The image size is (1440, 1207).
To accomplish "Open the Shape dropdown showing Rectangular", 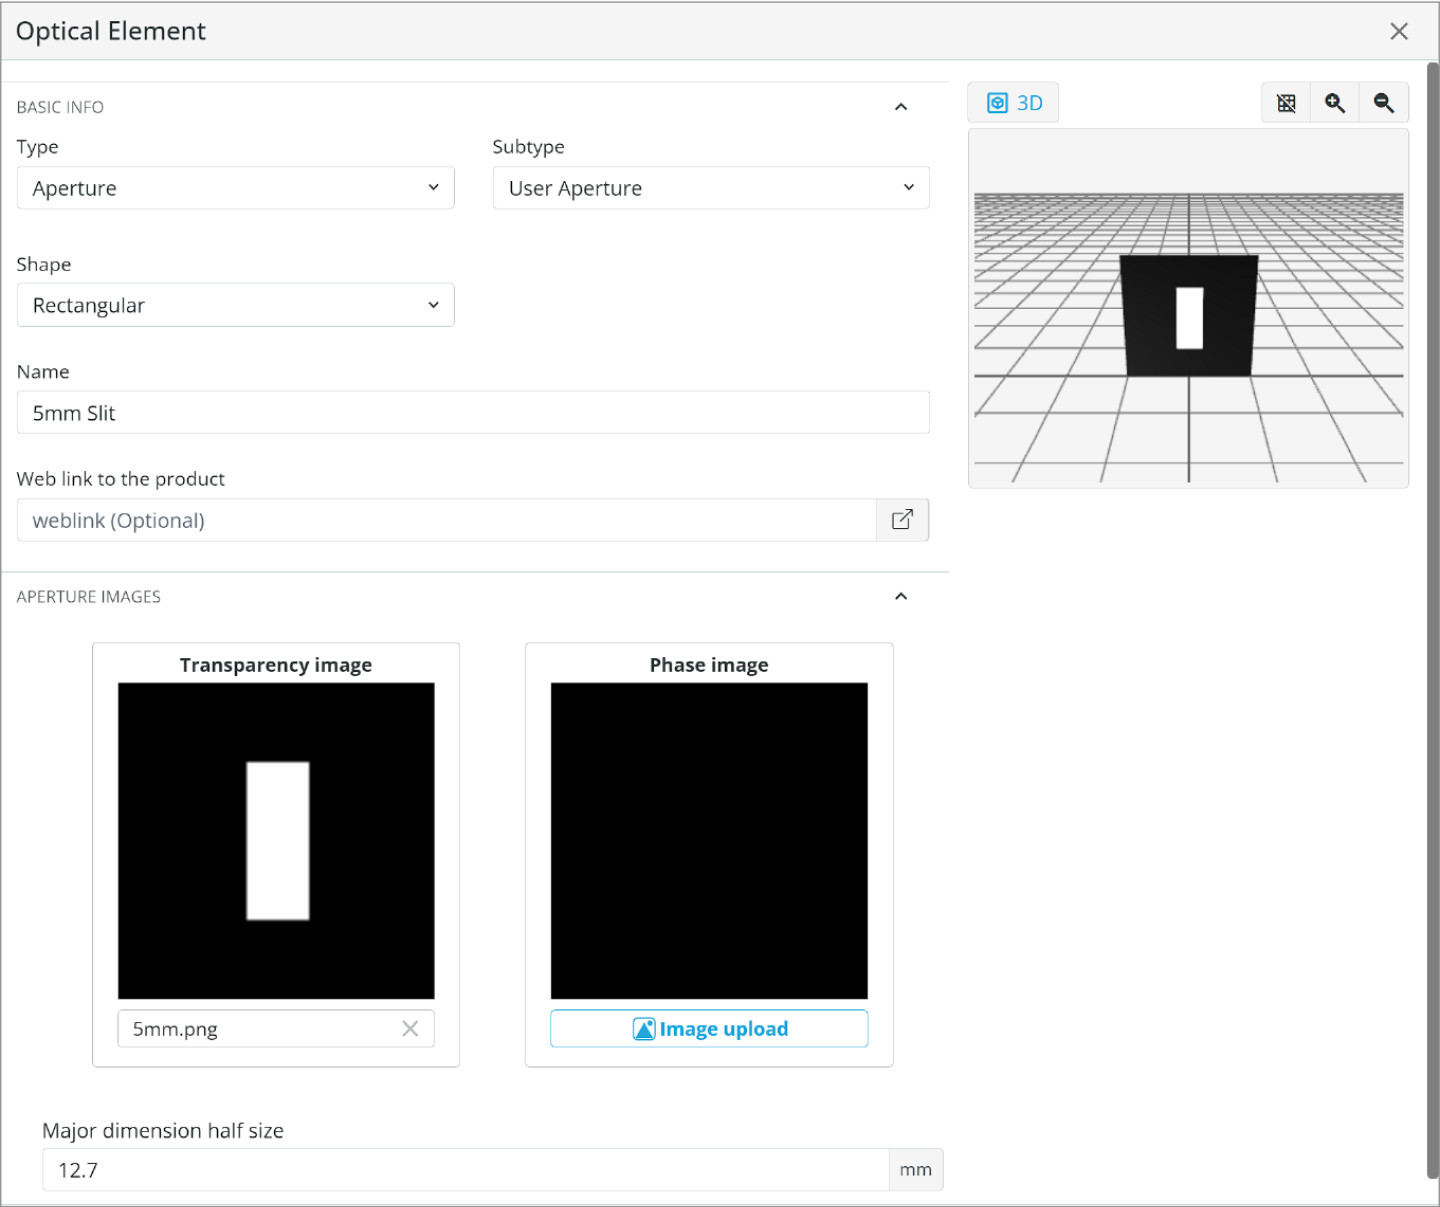I will click(236, 305).
